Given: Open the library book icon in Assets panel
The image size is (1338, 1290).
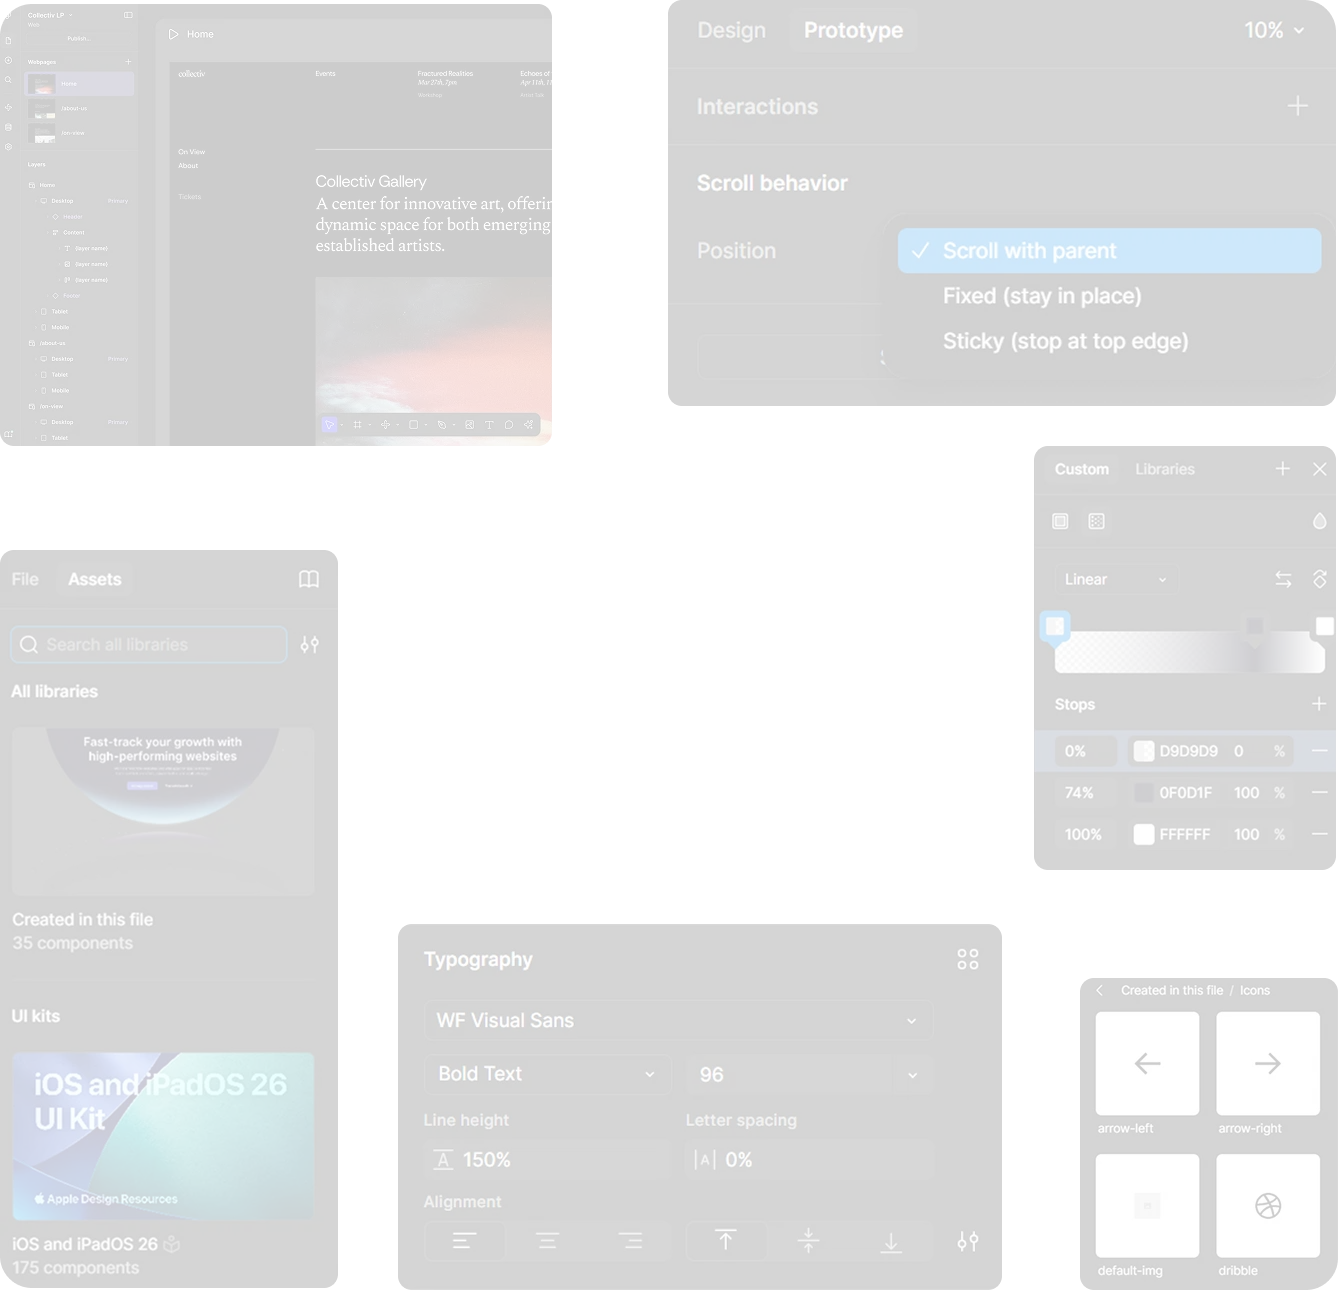Looking at the screenshot, I should (x=309, y=579).
